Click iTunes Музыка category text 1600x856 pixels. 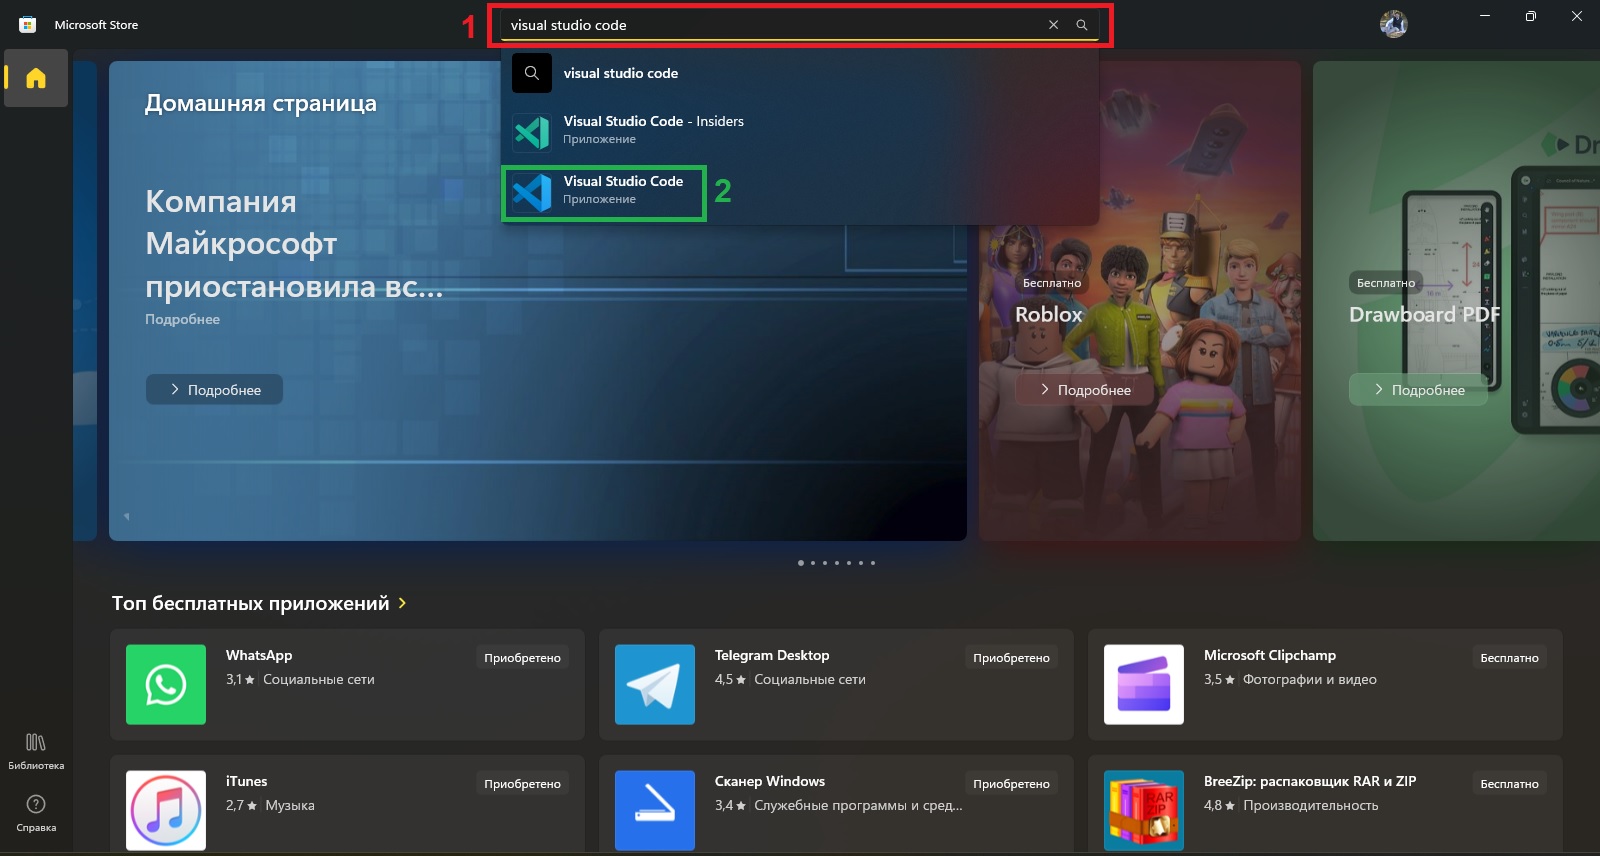coord(290,805)
